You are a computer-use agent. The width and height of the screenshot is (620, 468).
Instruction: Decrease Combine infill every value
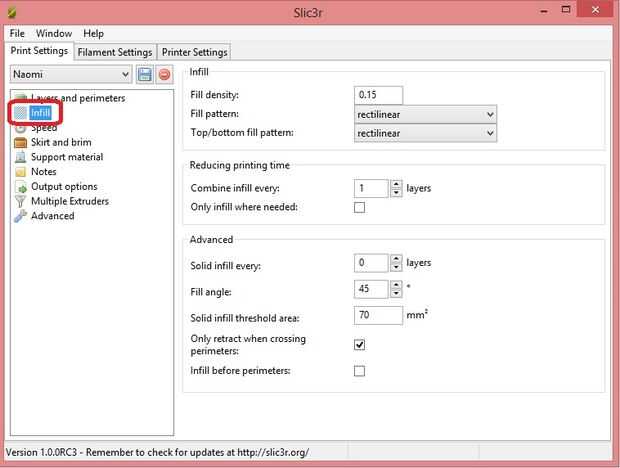coord(396,192)
